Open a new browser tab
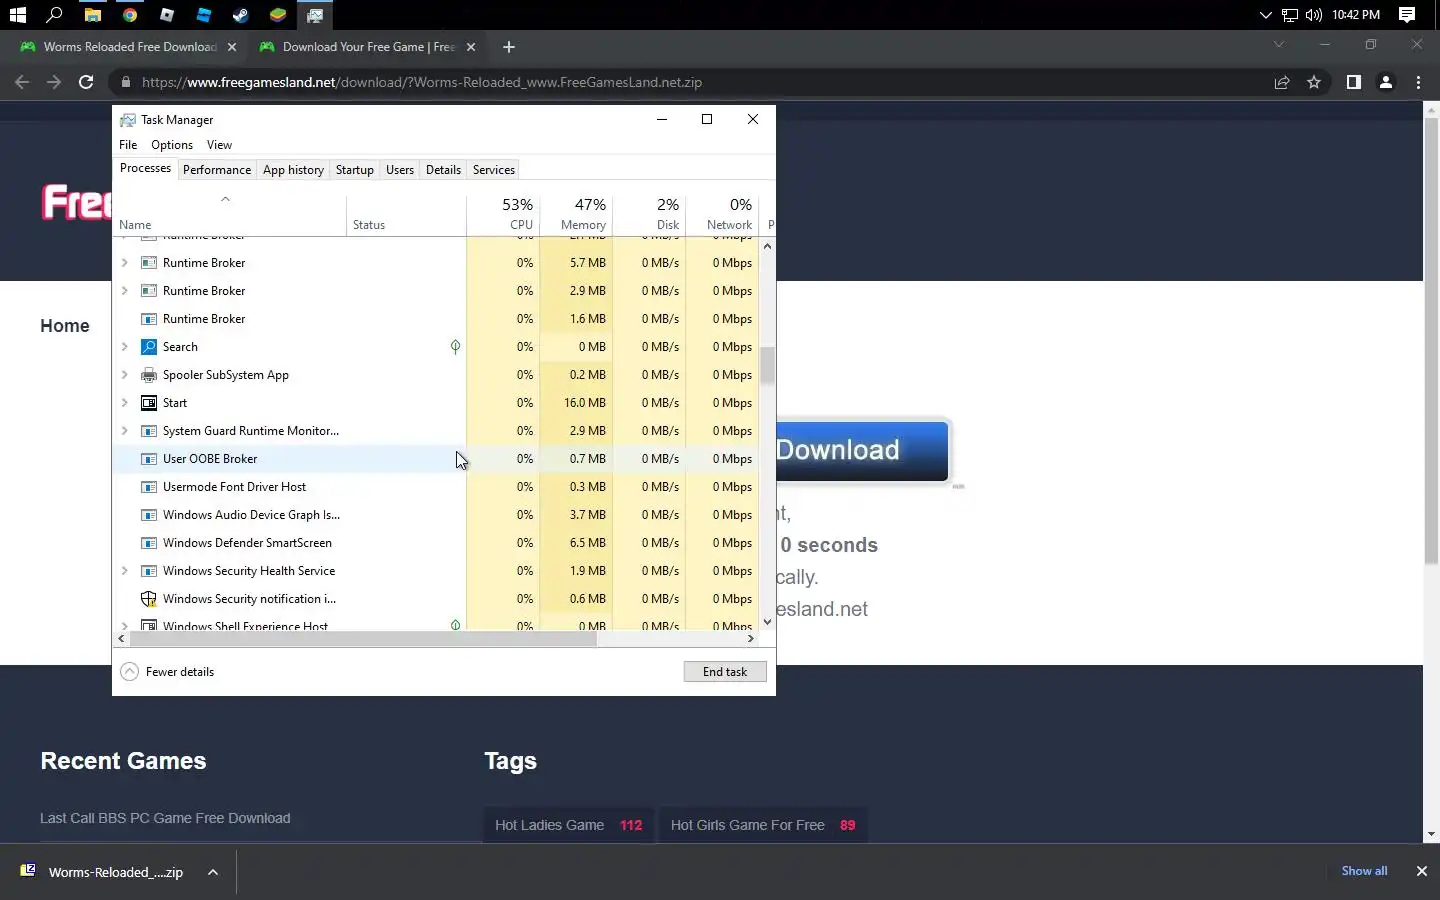The image size is (1440, 900). [x=509, y=47]
